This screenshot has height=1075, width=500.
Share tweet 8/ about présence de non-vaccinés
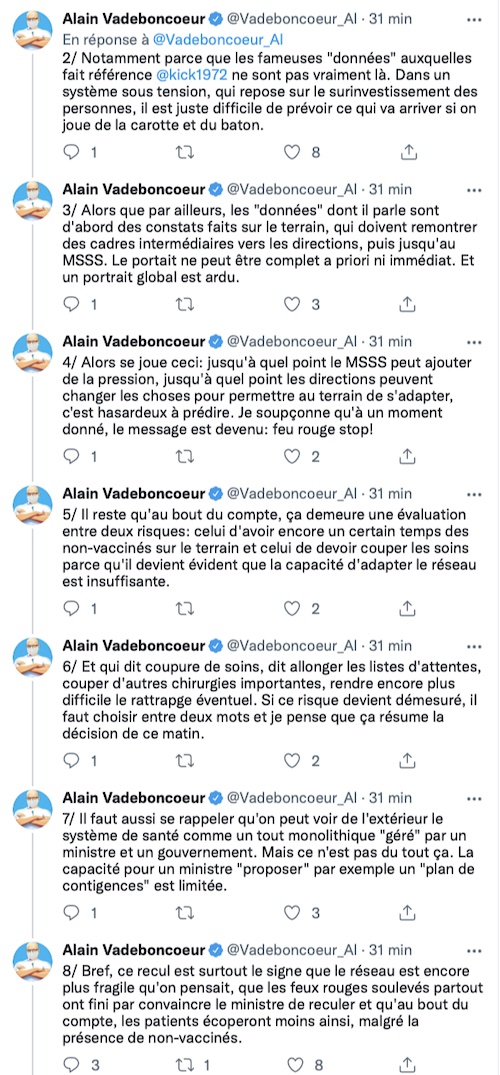tap(407, 1065)
